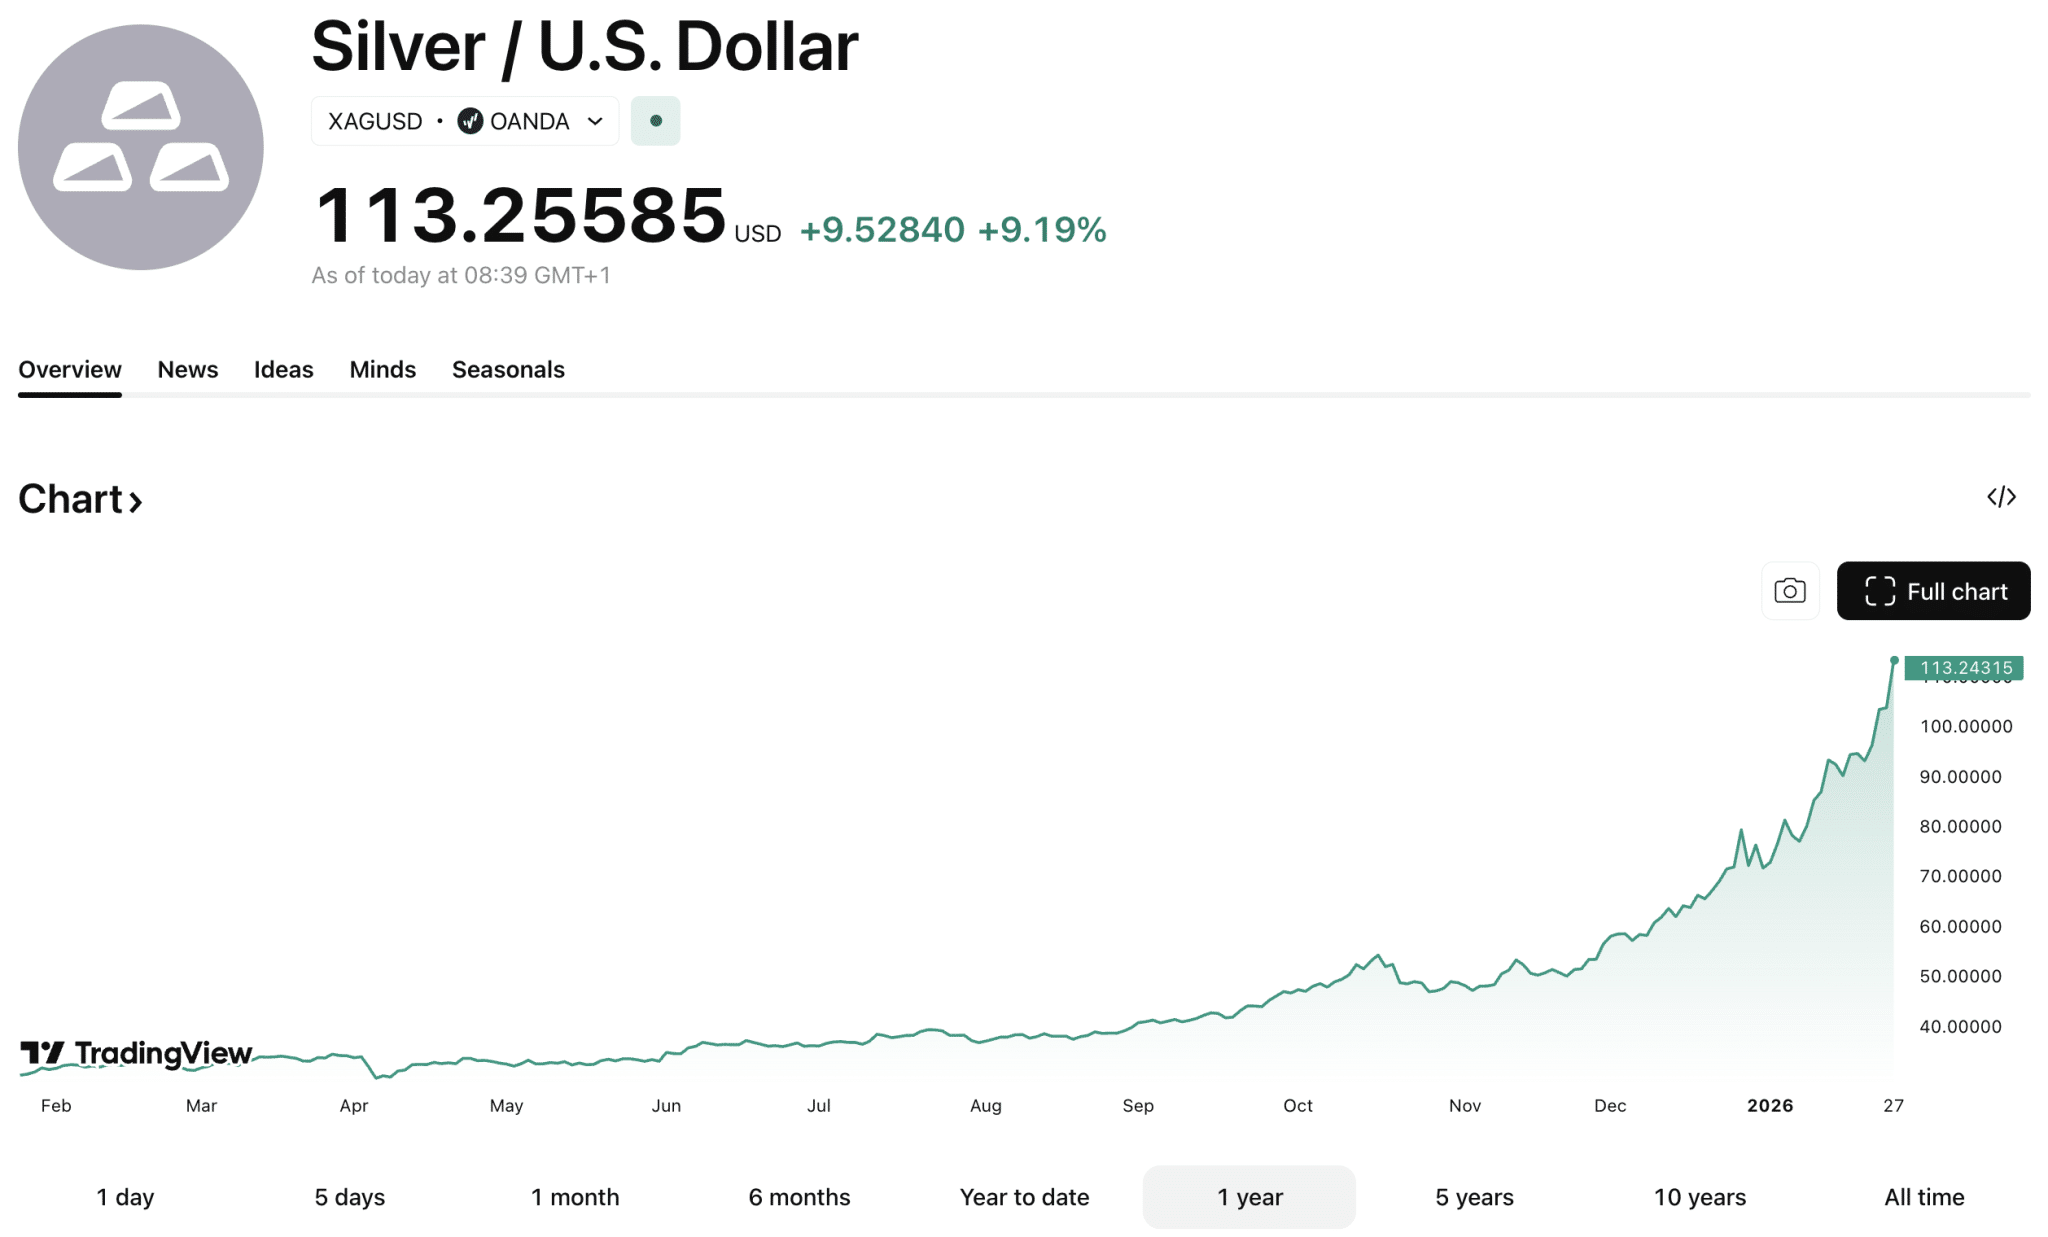Open the XAGUSD symbol source dropdown

374,121
